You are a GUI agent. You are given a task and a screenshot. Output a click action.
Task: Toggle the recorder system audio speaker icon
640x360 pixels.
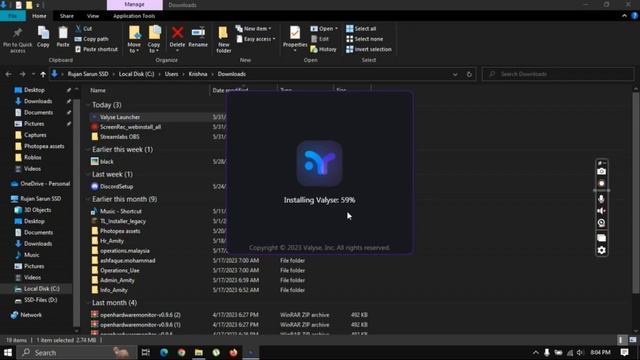(601, 211)
